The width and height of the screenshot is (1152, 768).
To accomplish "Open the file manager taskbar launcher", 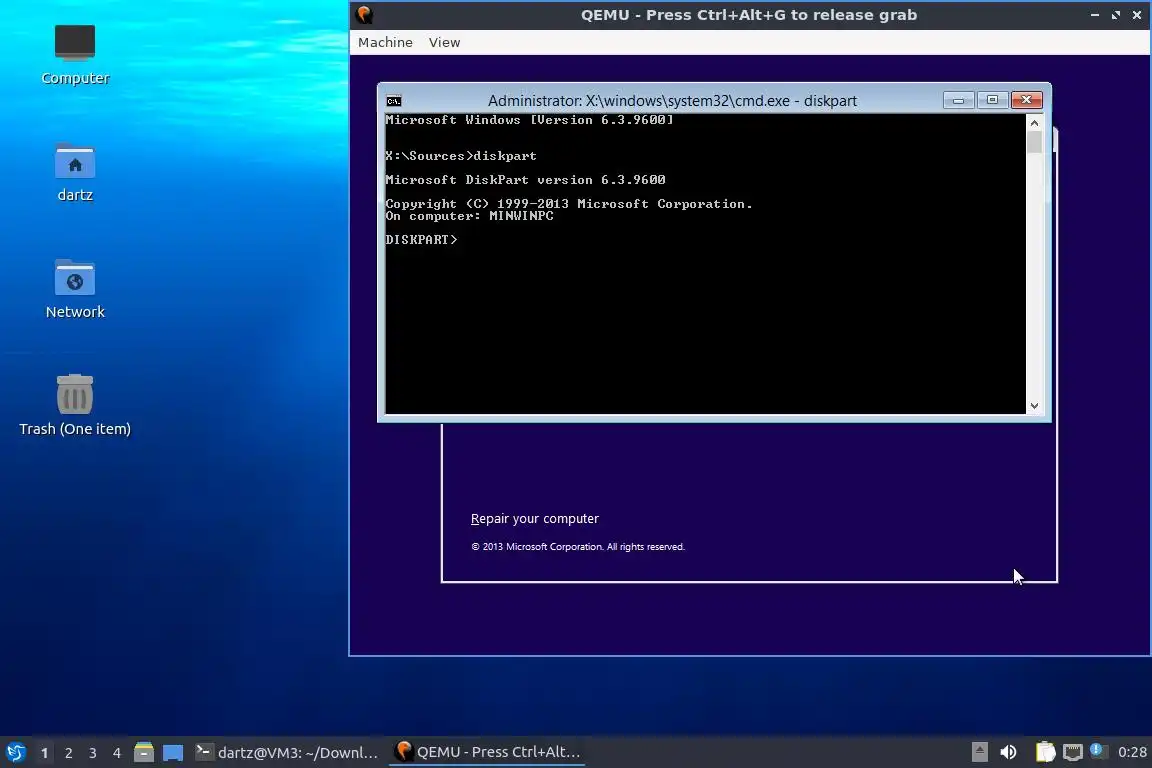I will (144, 753).
